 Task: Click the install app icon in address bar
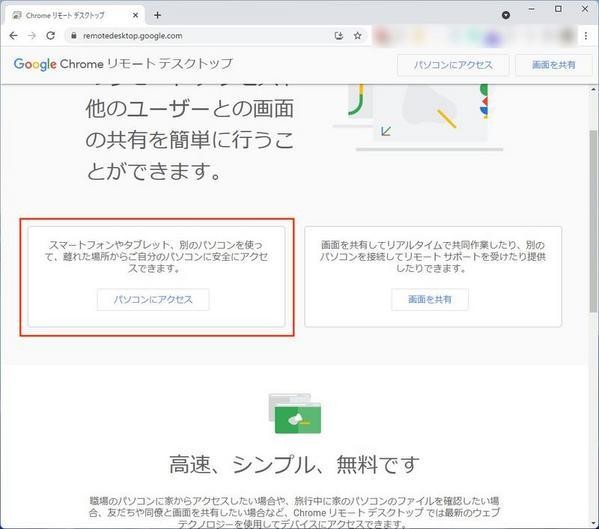(x=338, y=36)
